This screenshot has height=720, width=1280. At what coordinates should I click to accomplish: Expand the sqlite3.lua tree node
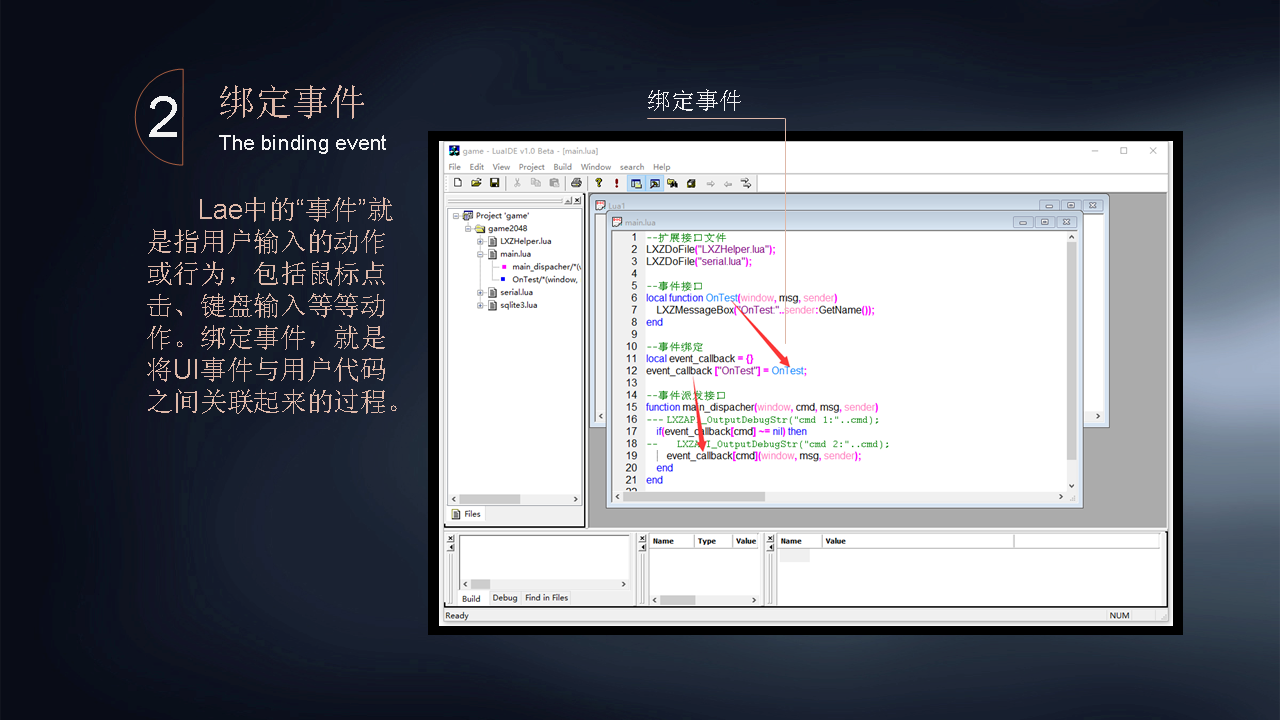[480, 305]
